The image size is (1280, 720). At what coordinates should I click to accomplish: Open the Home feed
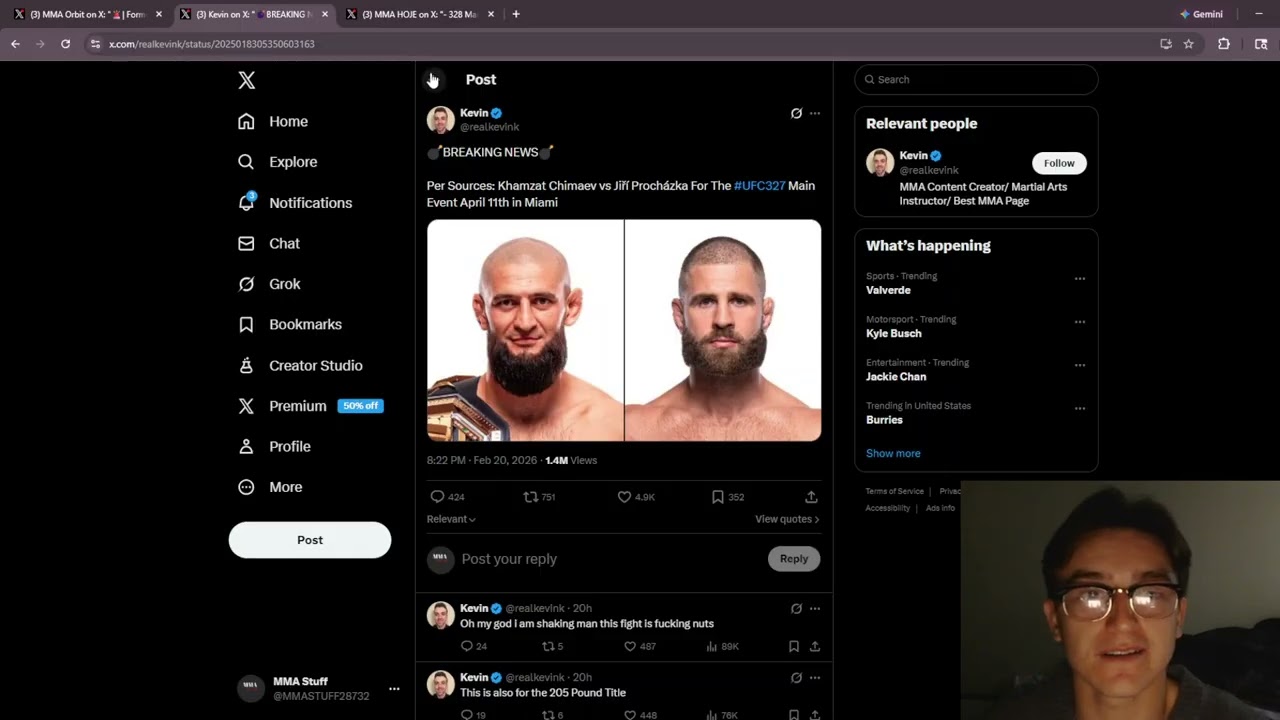tap(273, 121)
